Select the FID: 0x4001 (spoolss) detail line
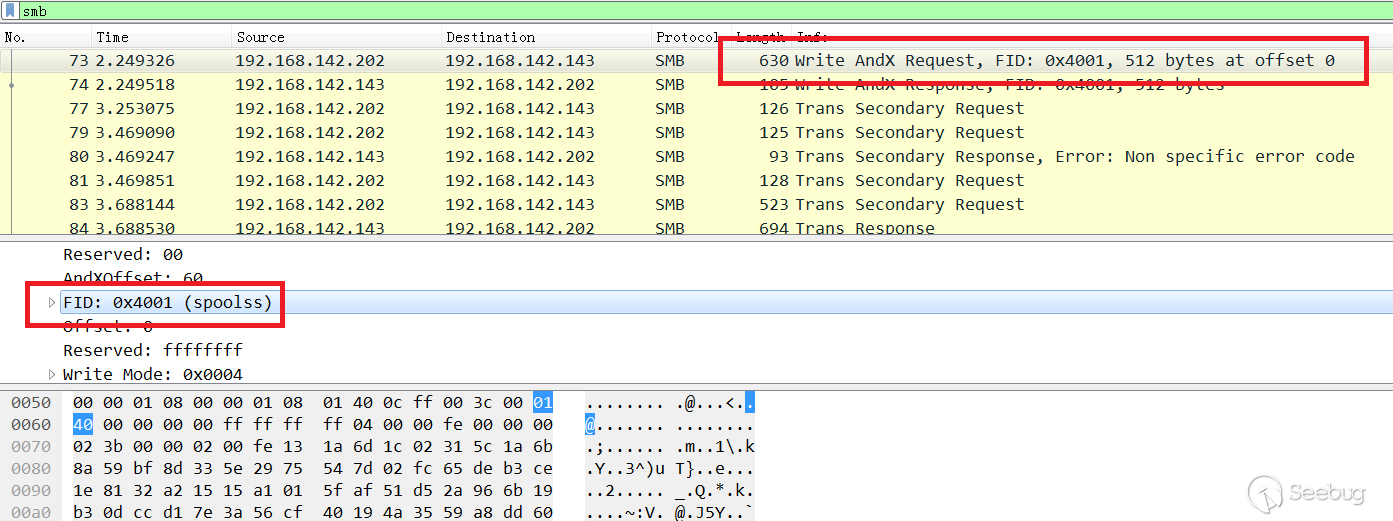Viewport: 1393px width, 521px height. 167,303
